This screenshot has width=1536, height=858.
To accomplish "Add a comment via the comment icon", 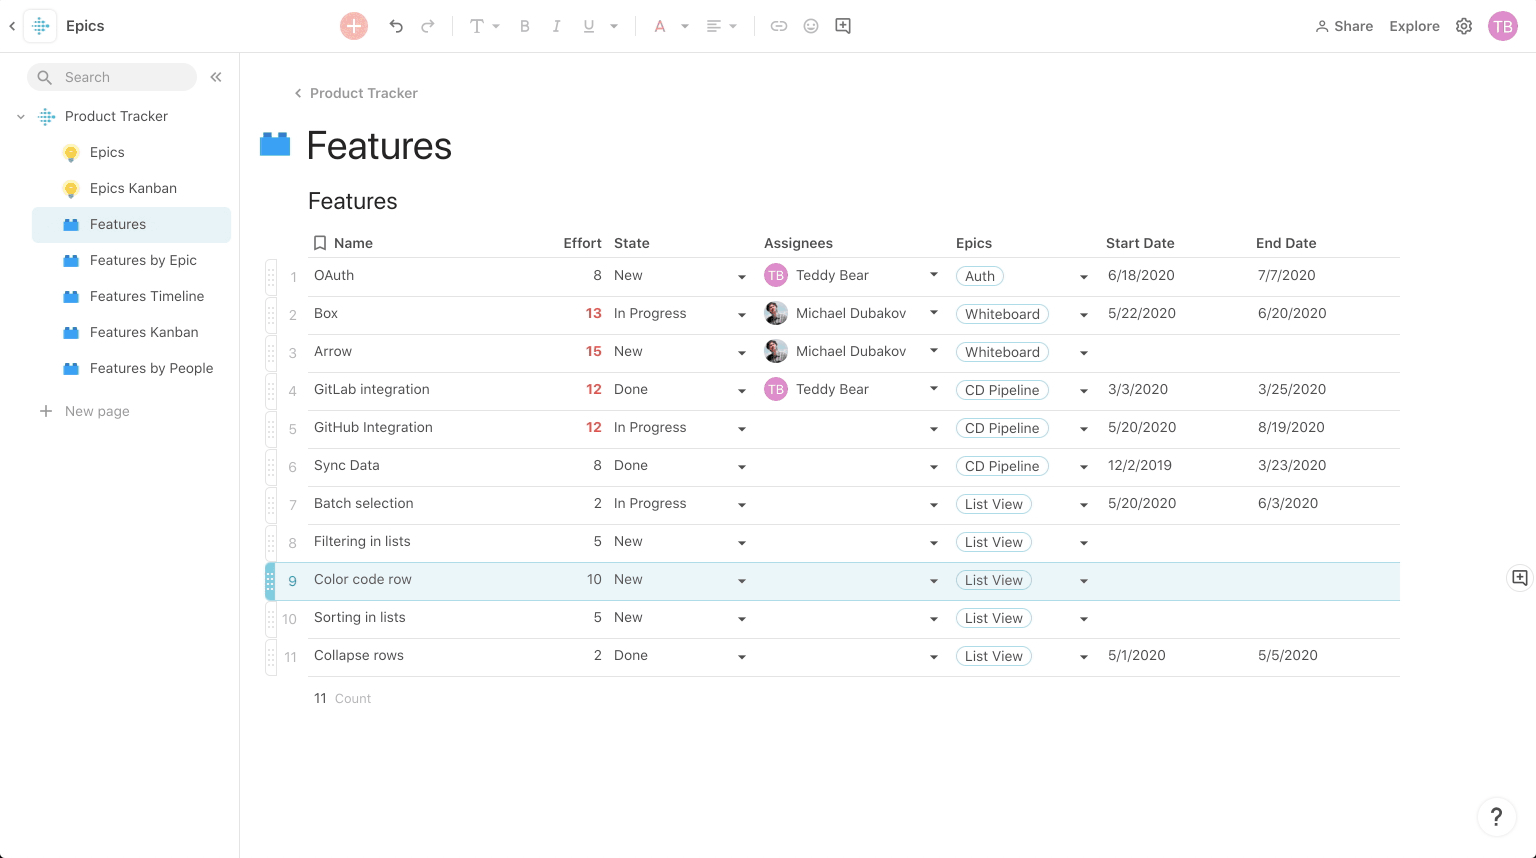I will [x=843, y=26].
